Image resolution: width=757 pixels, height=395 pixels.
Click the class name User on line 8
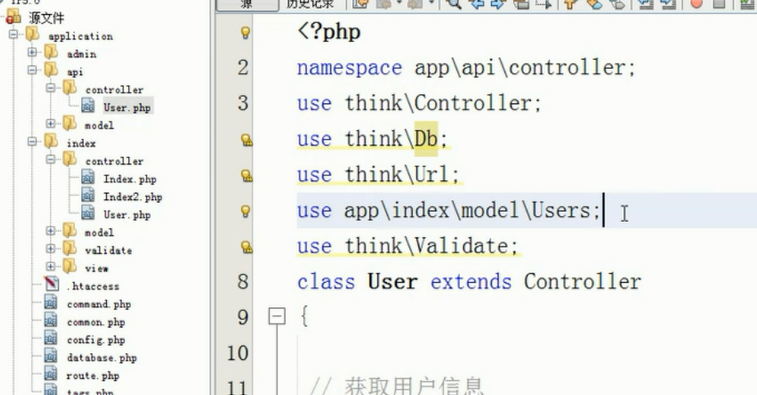(393, 282)
